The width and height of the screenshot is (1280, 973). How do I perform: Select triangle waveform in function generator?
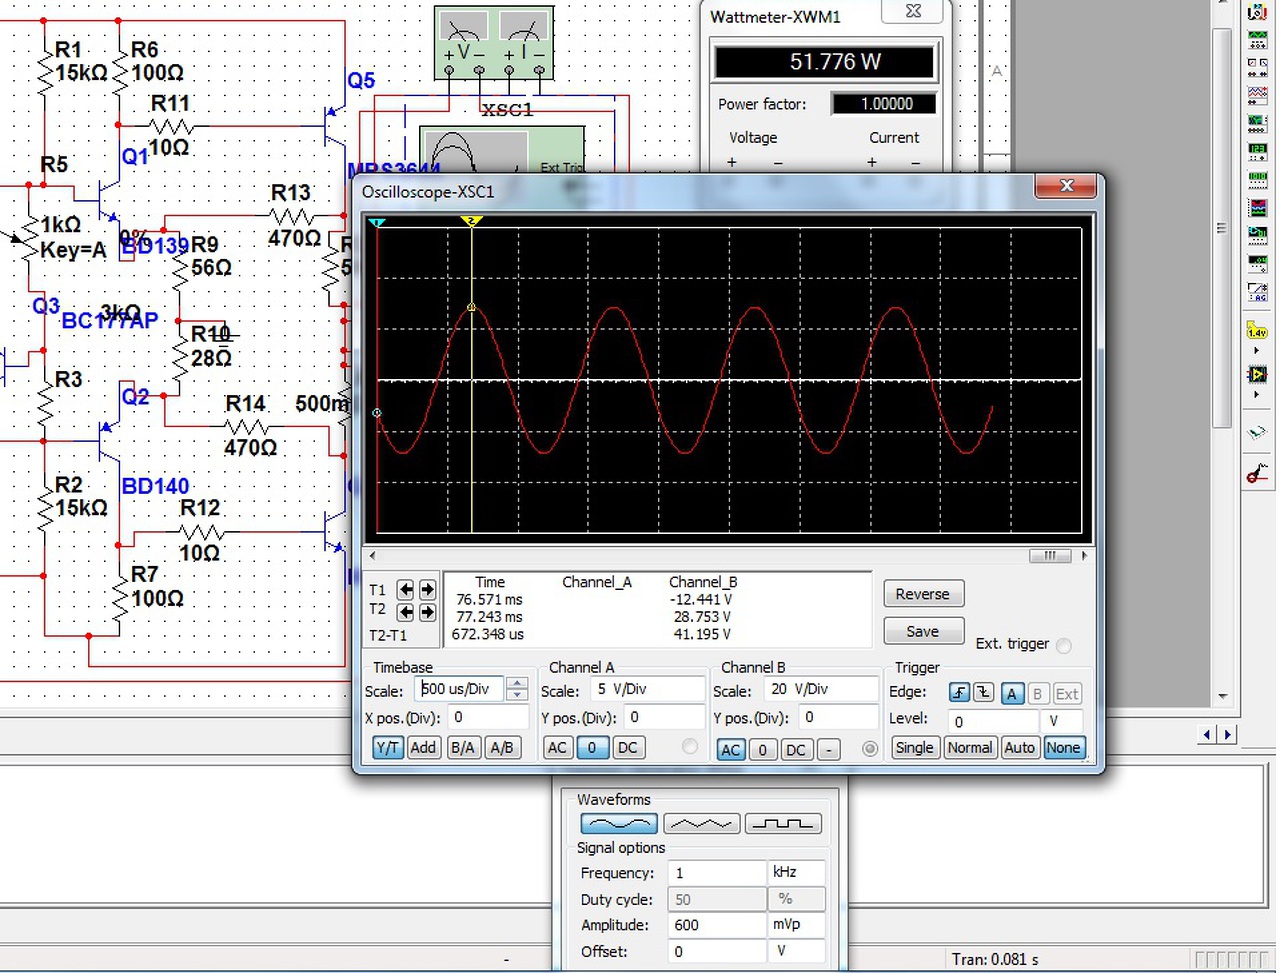tap(701, 824)
